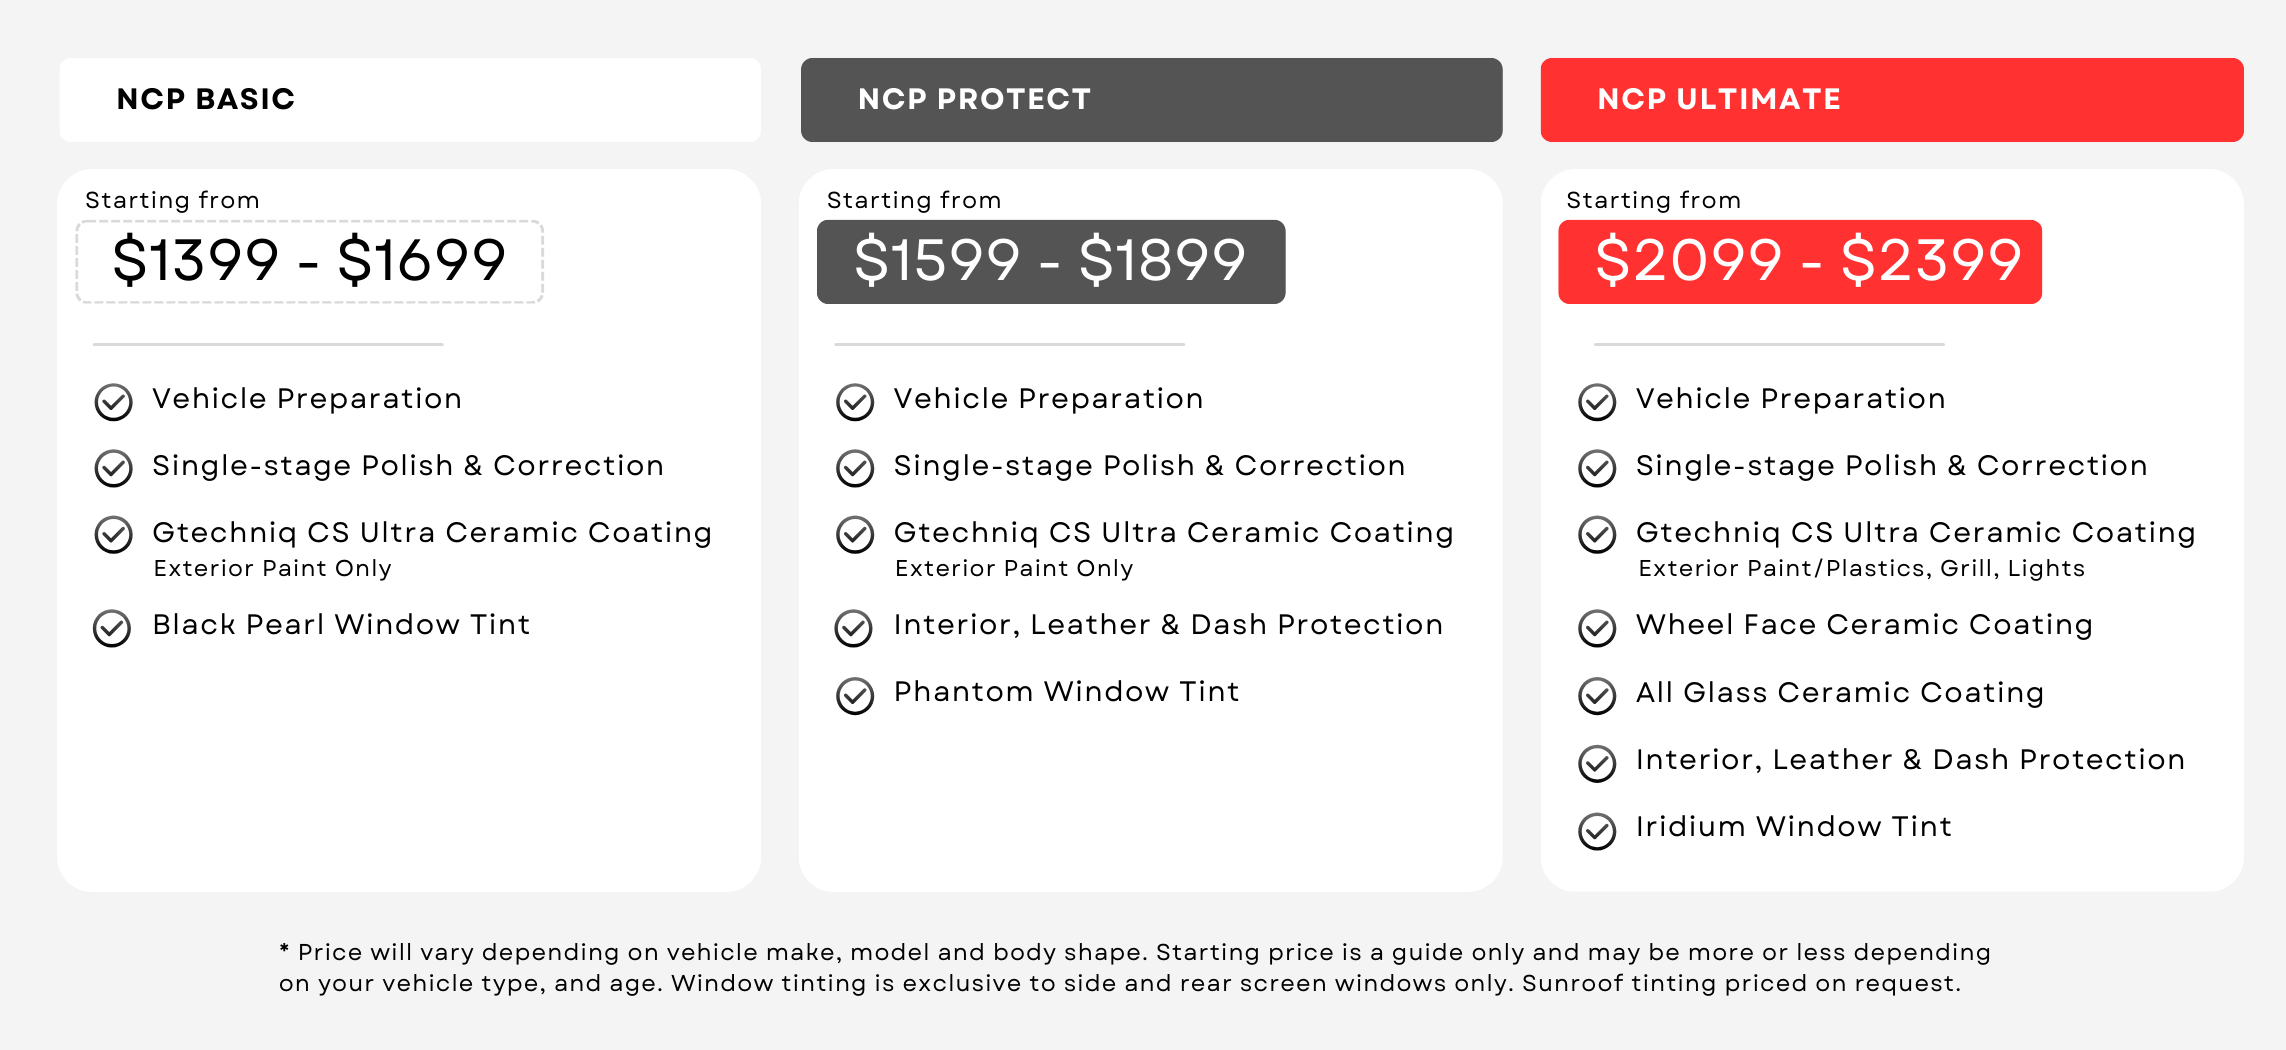Viewport: 2286px width, 1050px height.
Task: Select the NCP PROTECT plan header
Action: [1151, 100]
